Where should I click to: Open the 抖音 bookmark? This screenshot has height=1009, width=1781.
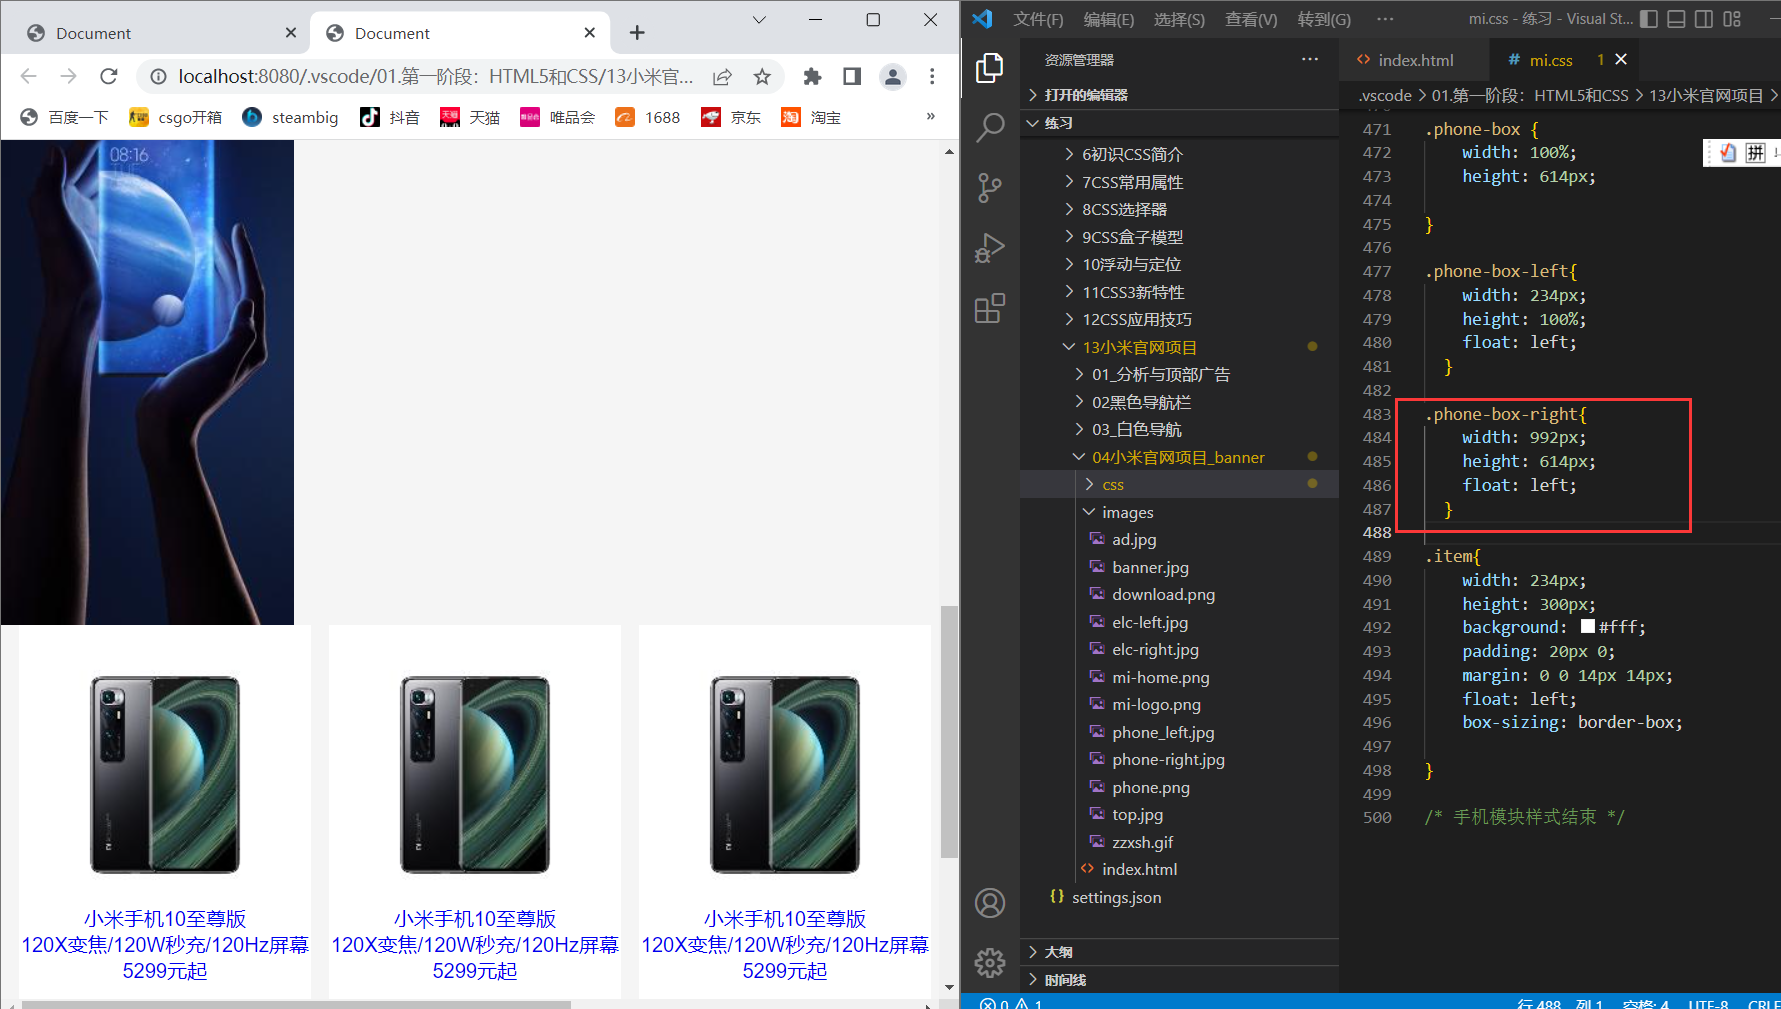(390, 117)
